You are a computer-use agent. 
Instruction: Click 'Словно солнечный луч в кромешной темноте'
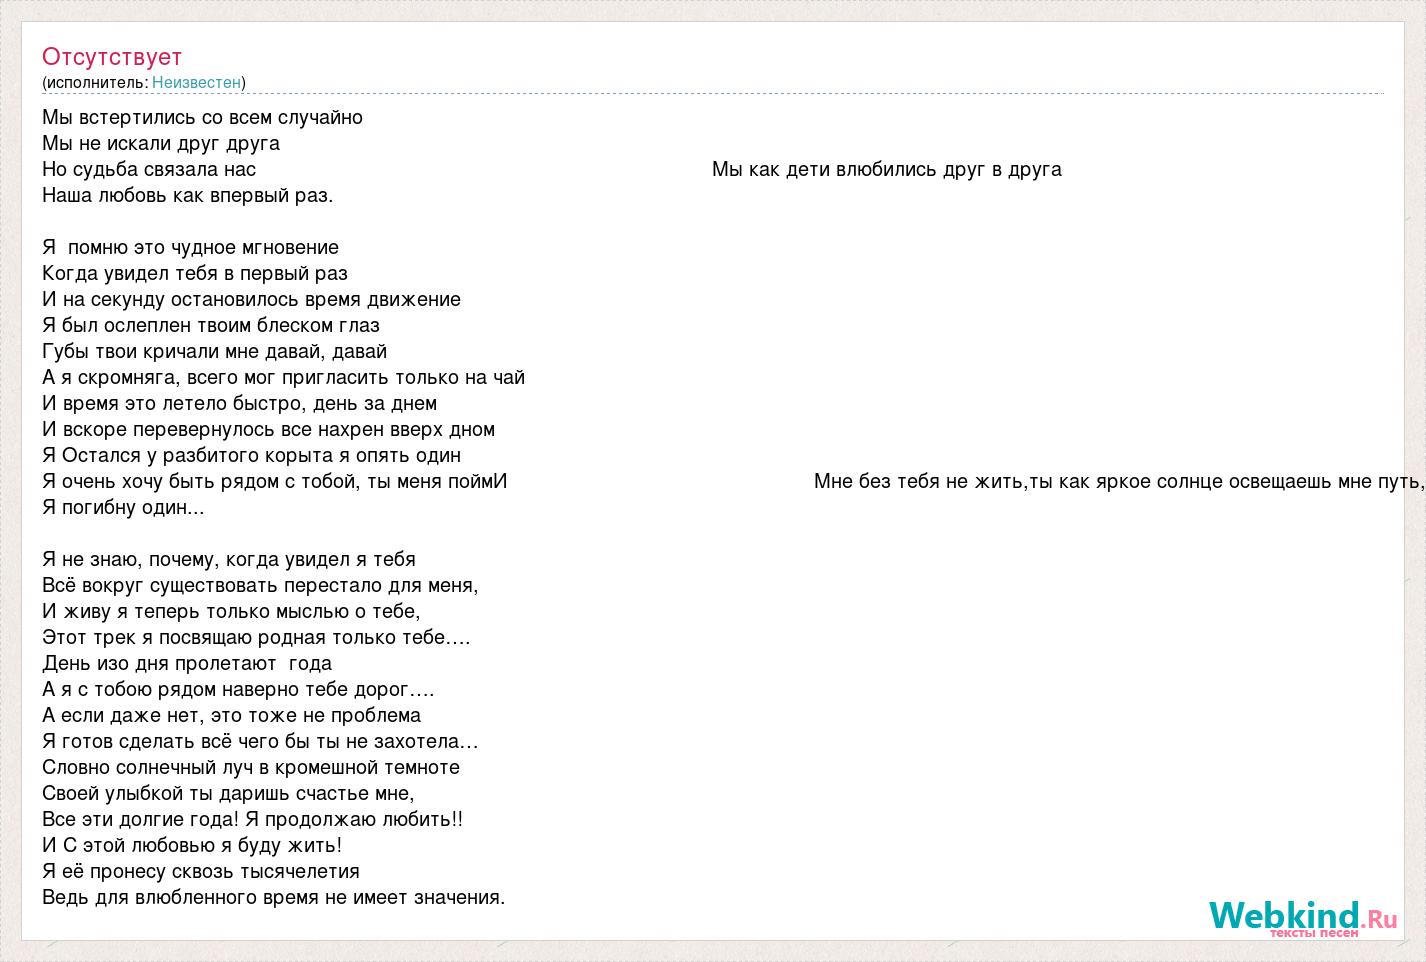tap(251, 768)
